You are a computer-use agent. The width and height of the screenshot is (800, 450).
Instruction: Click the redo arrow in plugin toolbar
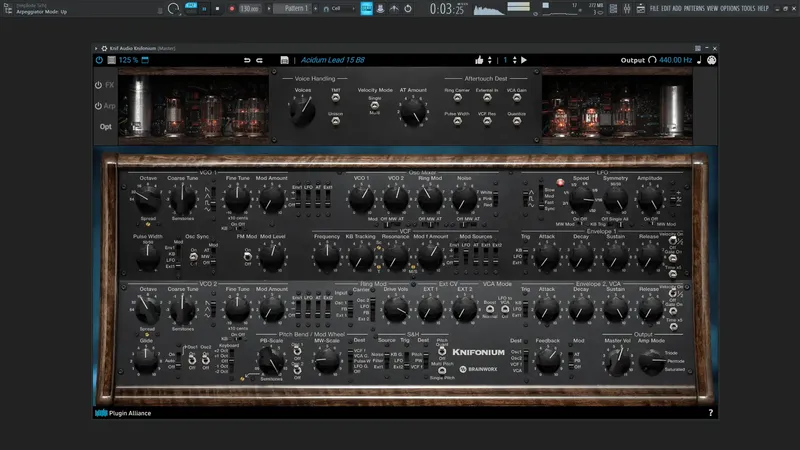coord(259,60)
